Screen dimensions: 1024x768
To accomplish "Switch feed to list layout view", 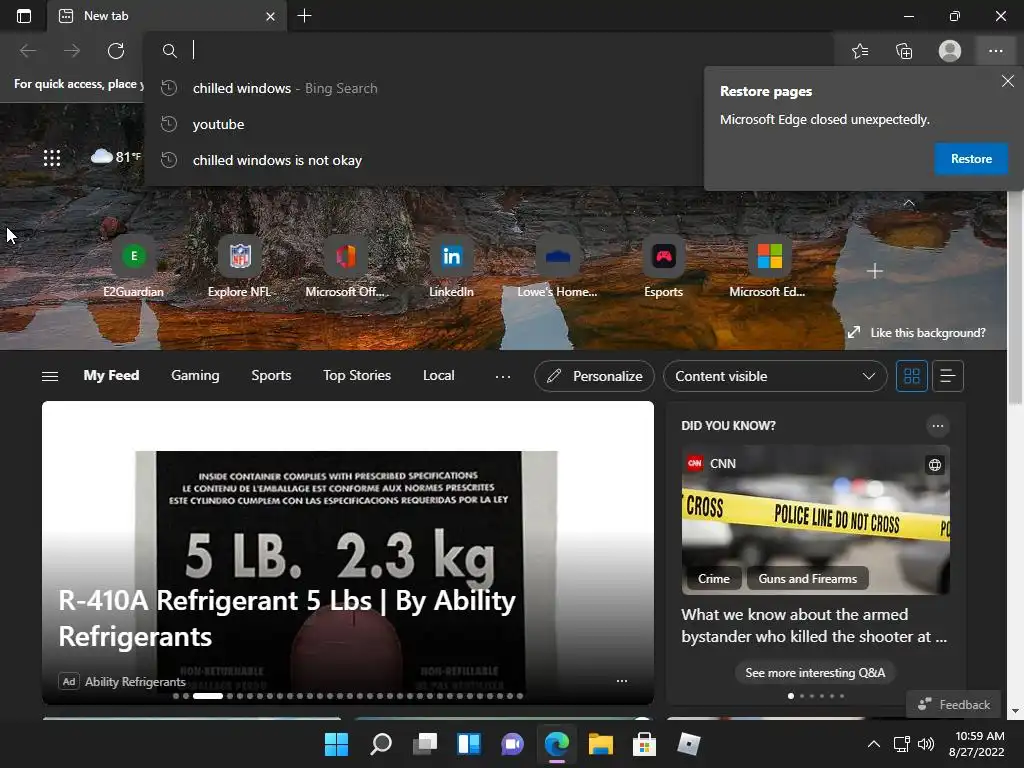I will (x=948, y=376).
